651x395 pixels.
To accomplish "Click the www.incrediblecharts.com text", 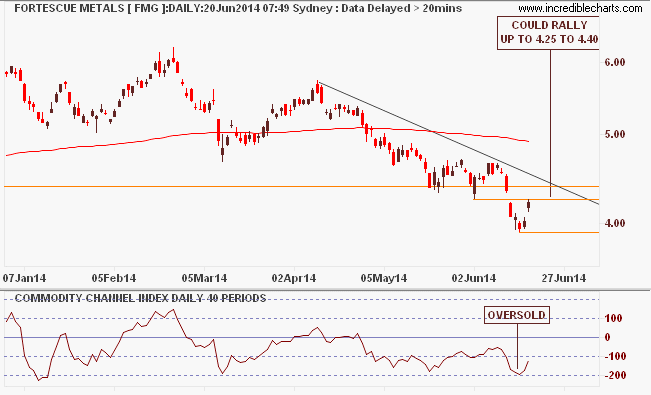I will click(580, 8).
